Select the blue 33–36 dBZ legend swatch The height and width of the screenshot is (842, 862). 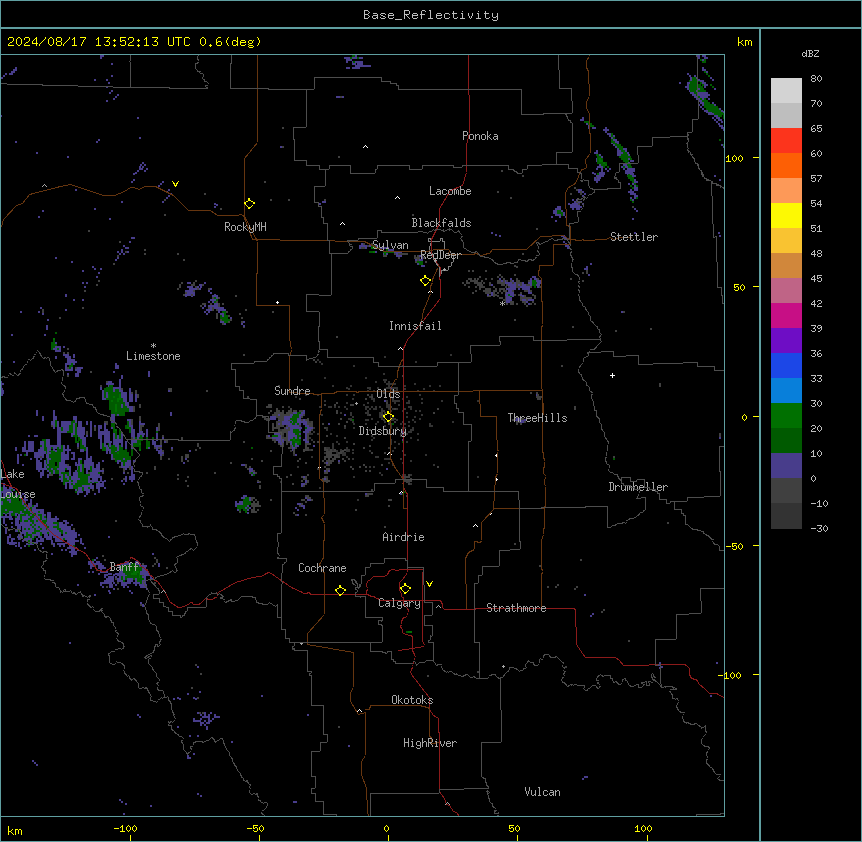coord(786,365)
